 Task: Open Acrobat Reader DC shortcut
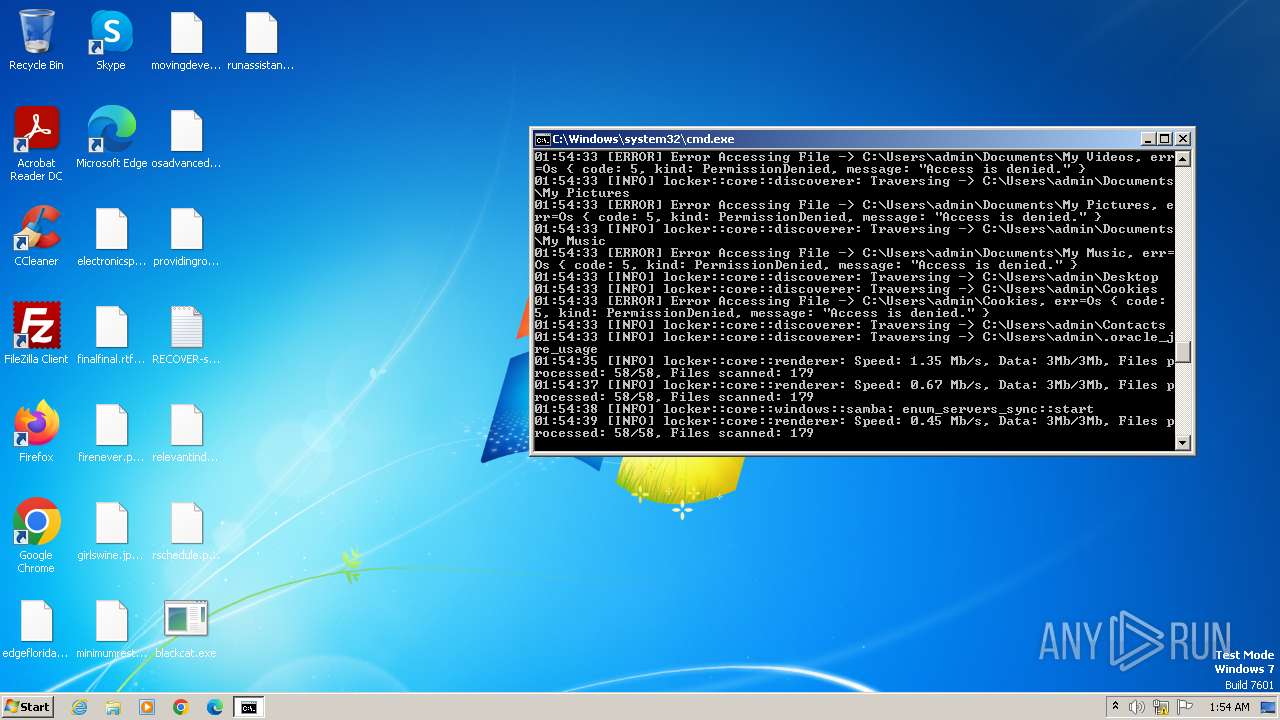[36, 144]
